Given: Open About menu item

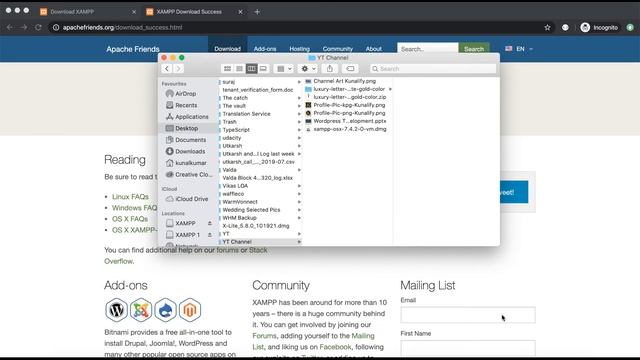Looking at the screenshot, I should (373, 49).
